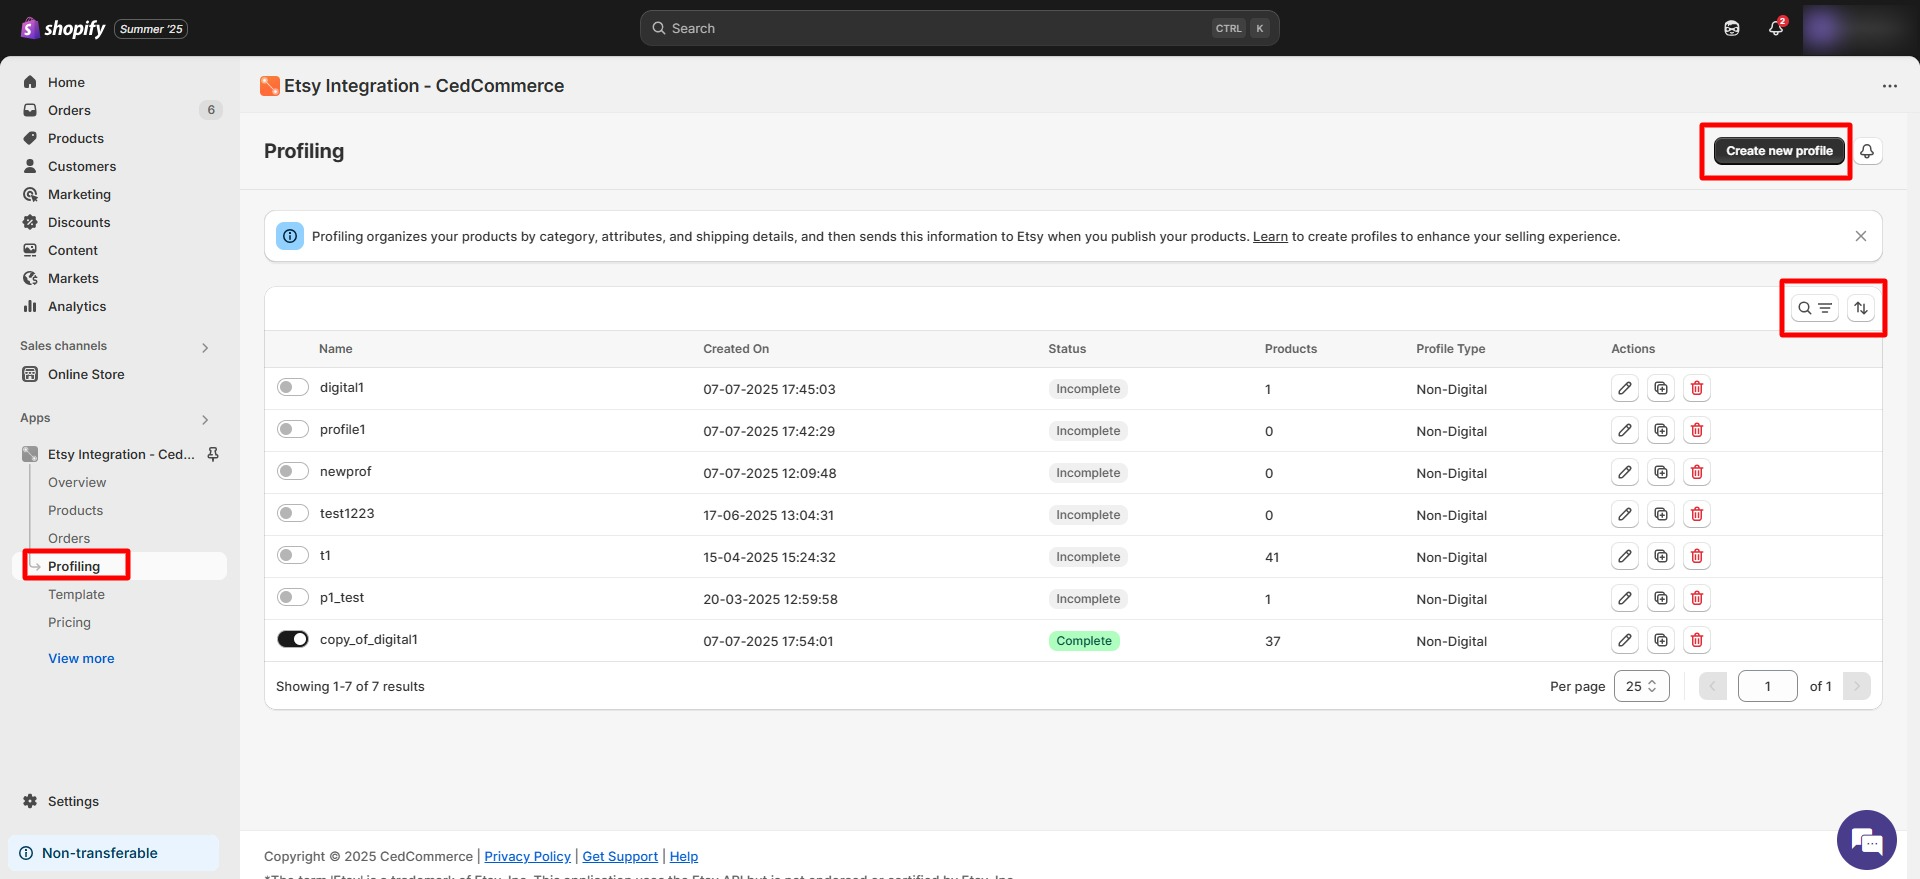The image size is (1920, 879).
Task: Open edit for the t1 profile
Action: point(1625,556)
